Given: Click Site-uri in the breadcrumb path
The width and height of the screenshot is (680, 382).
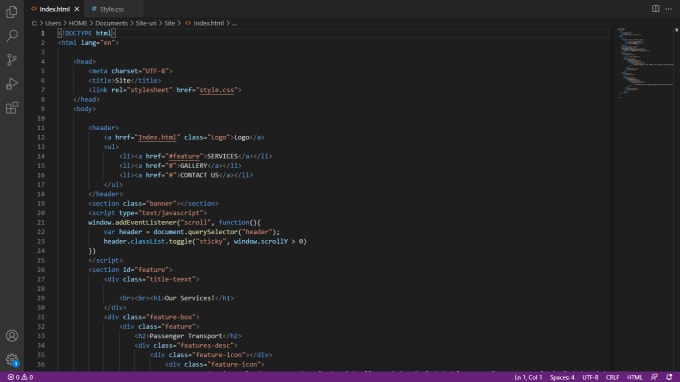Looking at the screenshot, I should click(x=146, y=23).
